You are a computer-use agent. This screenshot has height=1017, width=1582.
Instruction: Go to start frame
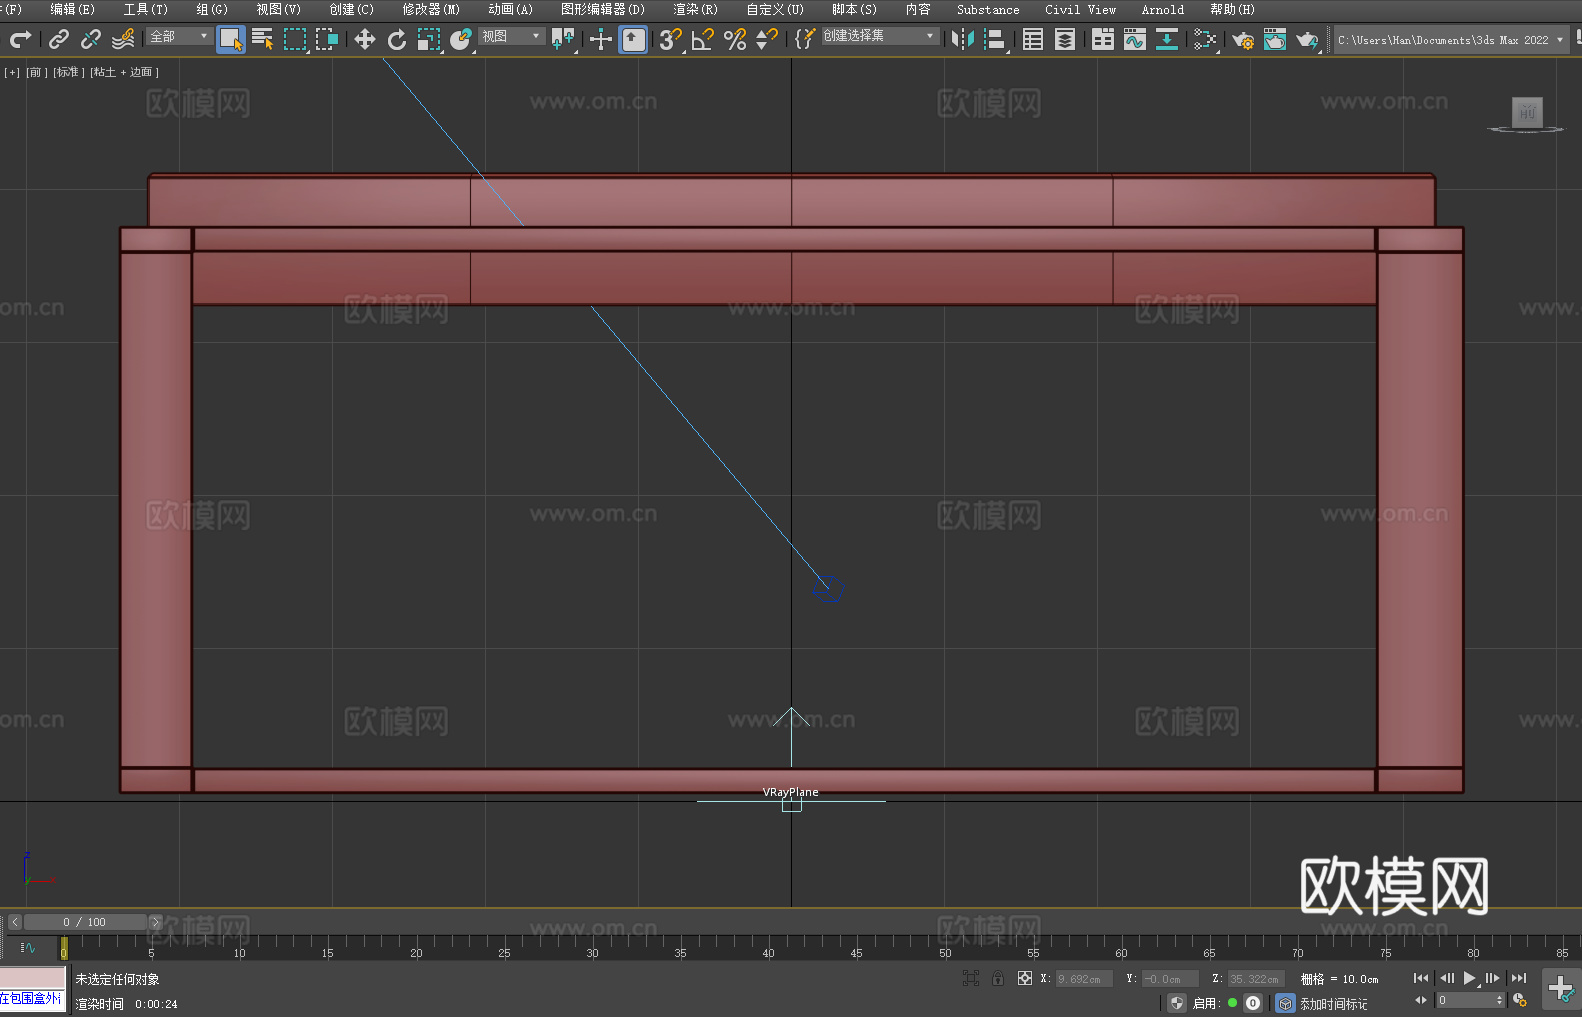pos(1421,978)
